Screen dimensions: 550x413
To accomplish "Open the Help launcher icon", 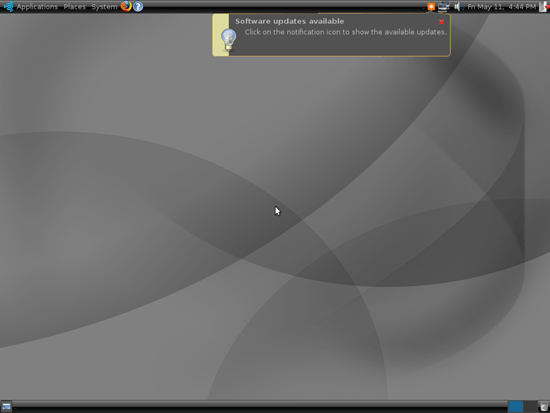I will pos(138,6).
